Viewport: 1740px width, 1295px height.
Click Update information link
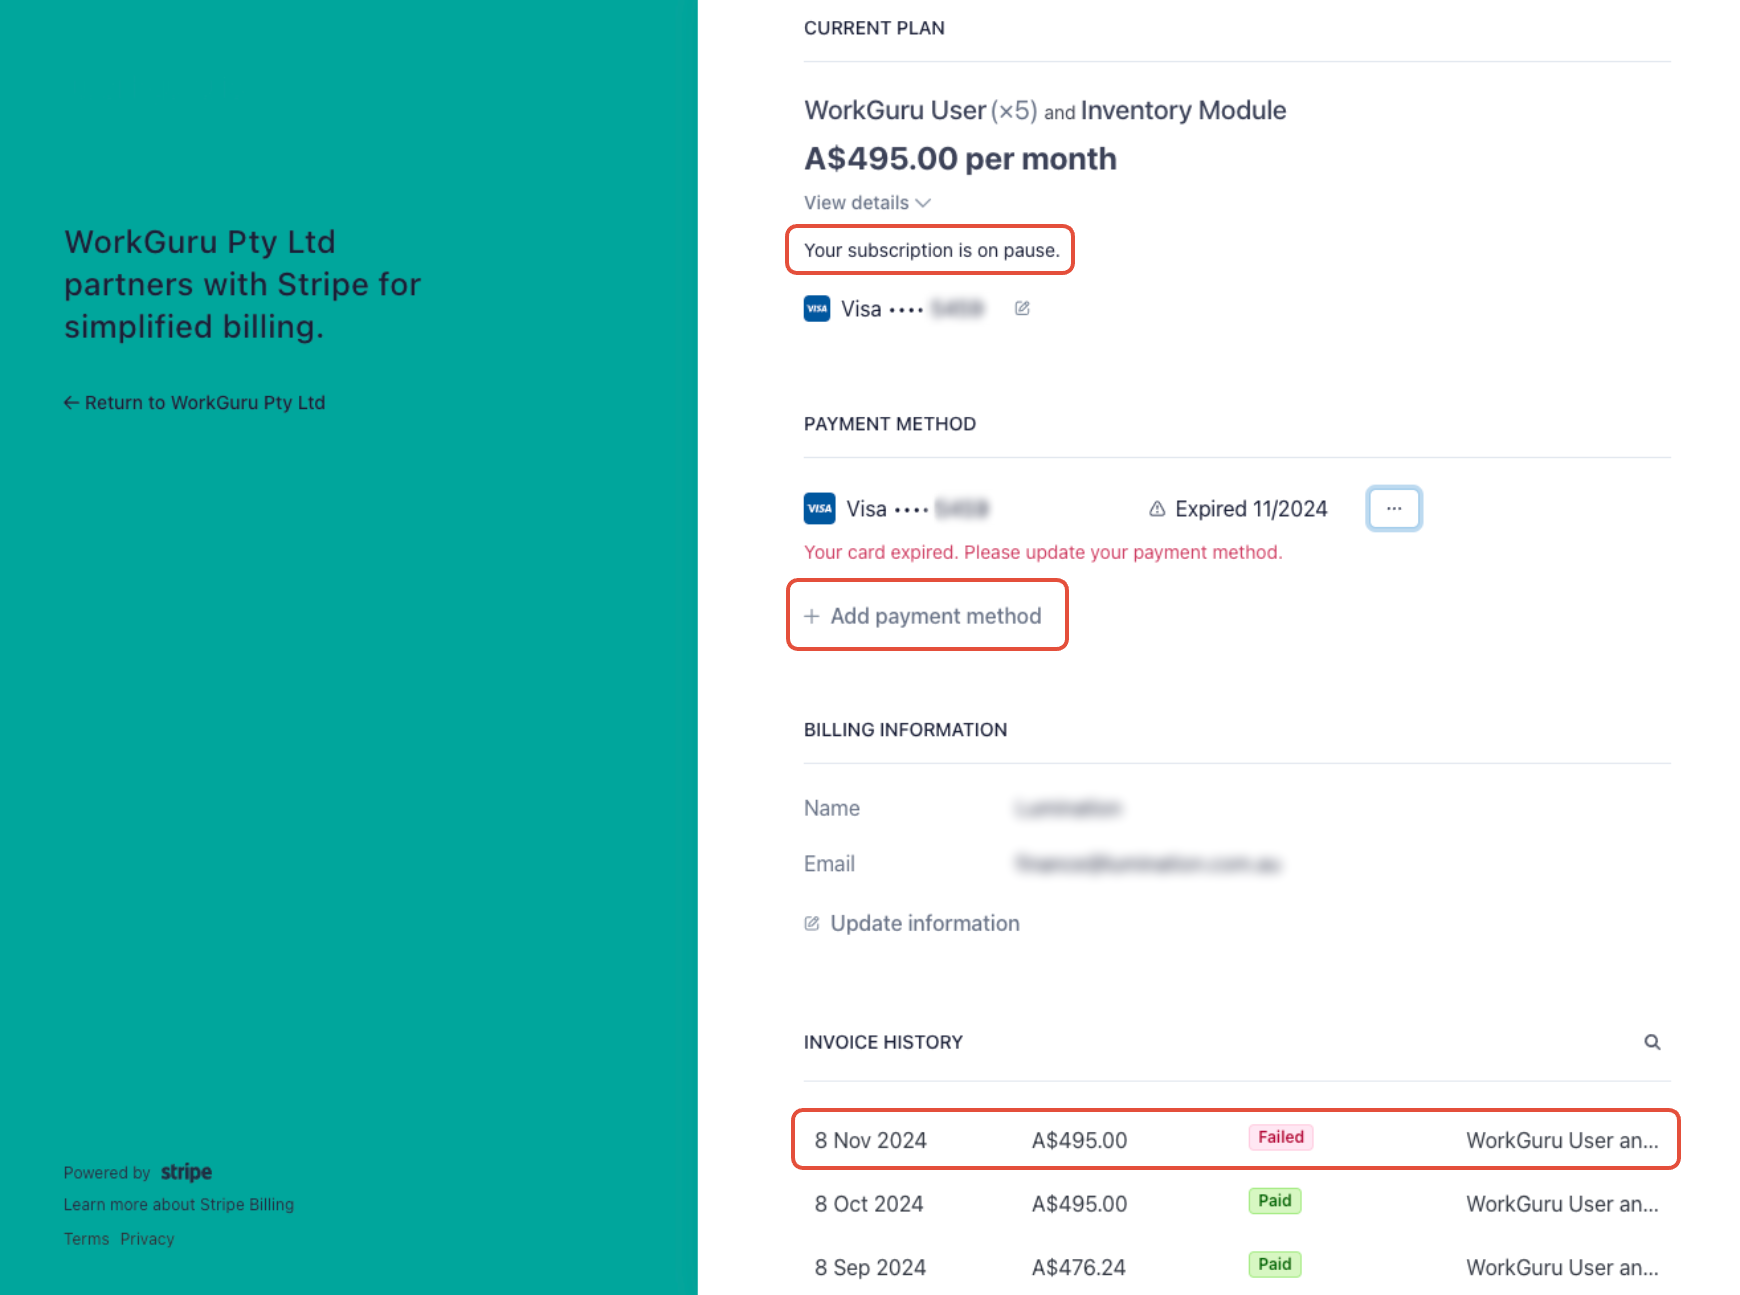(x=912, y=923)
